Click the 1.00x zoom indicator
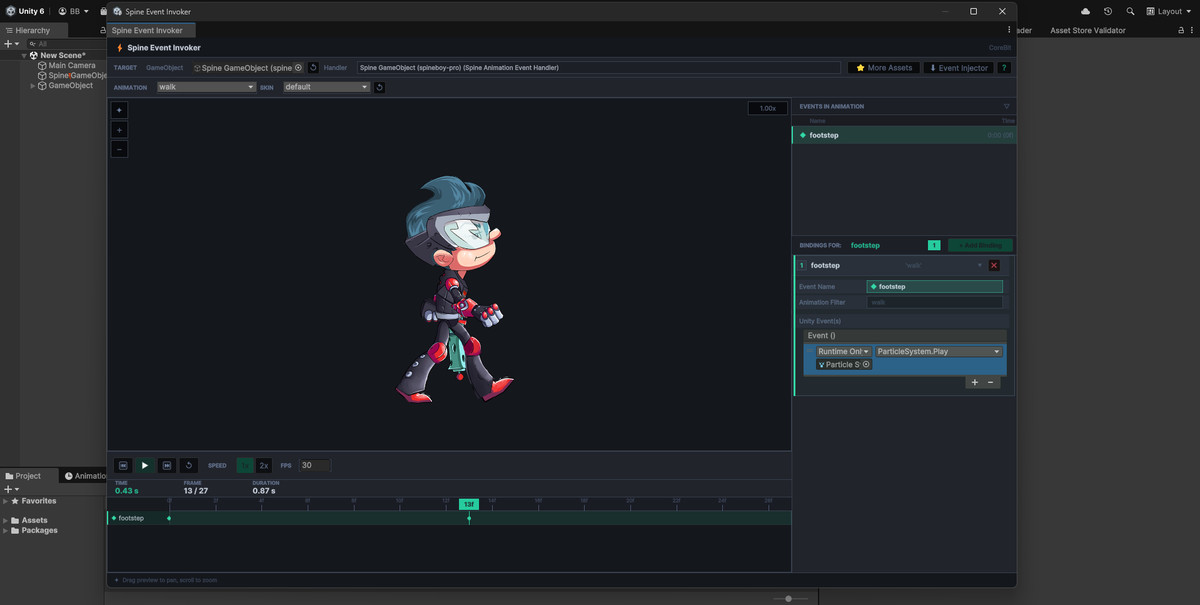 pos(768,108)
